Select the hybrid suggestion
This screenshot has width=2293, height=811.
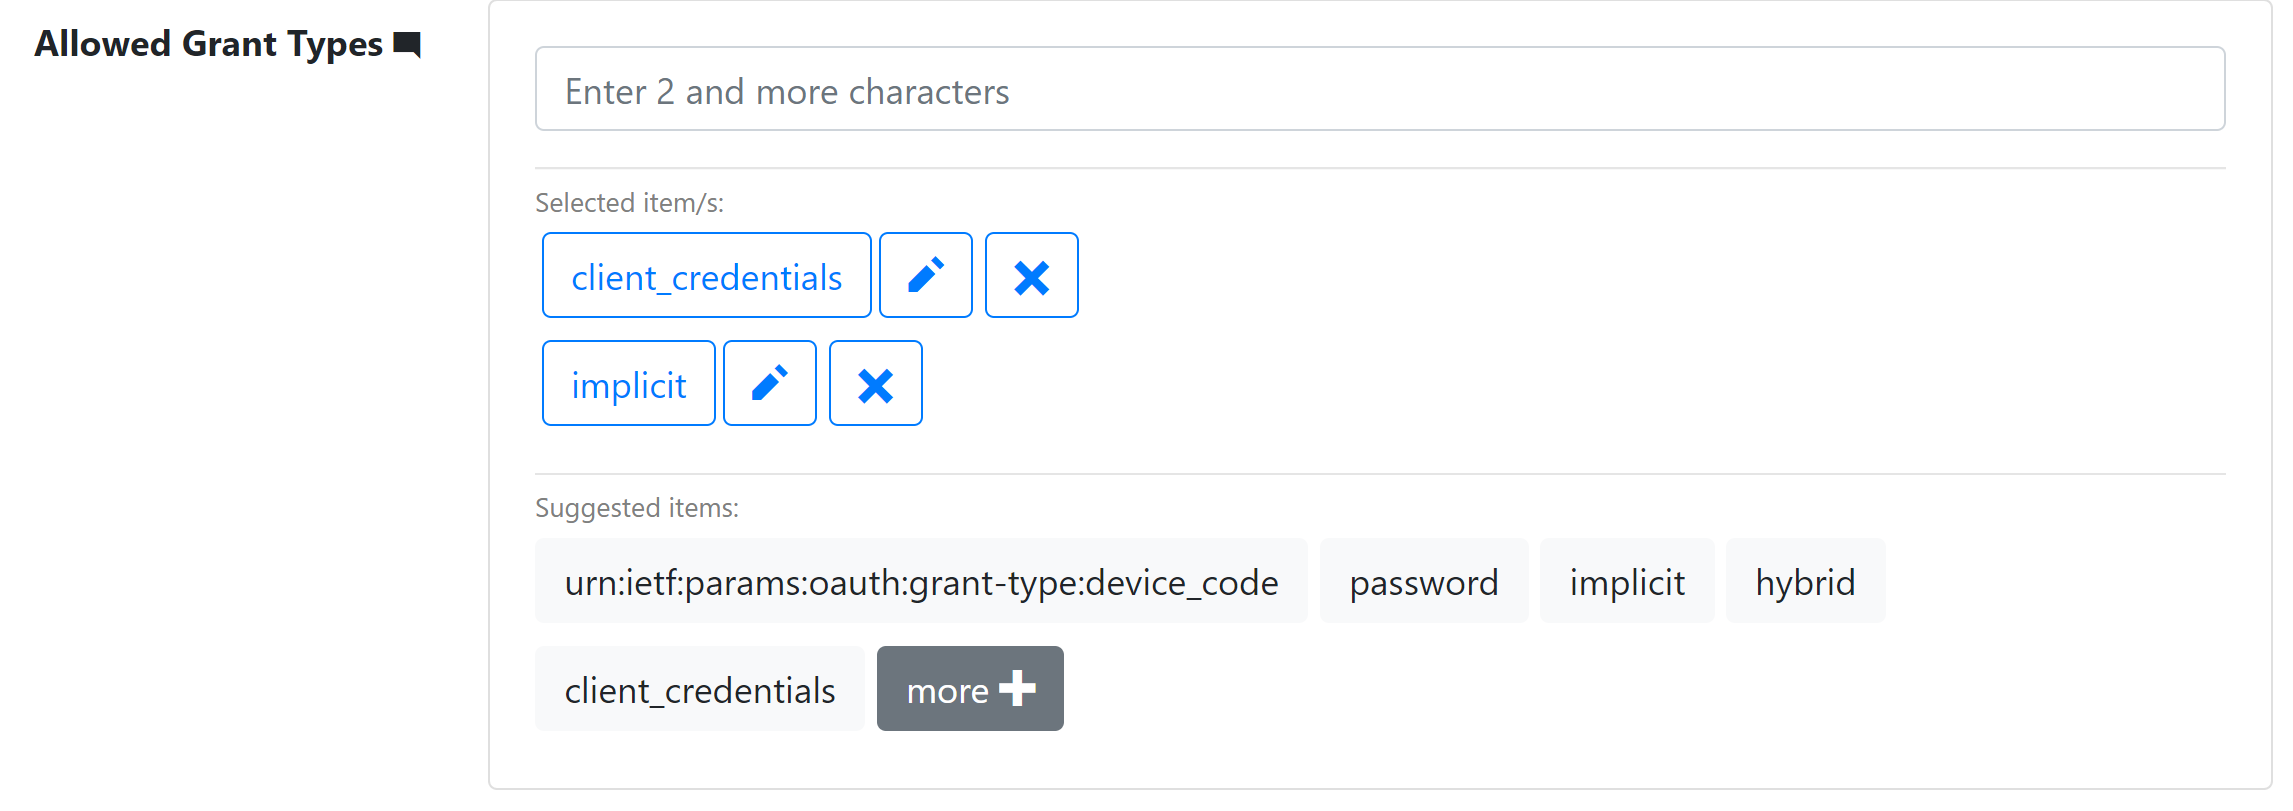tap(1804, 581)
